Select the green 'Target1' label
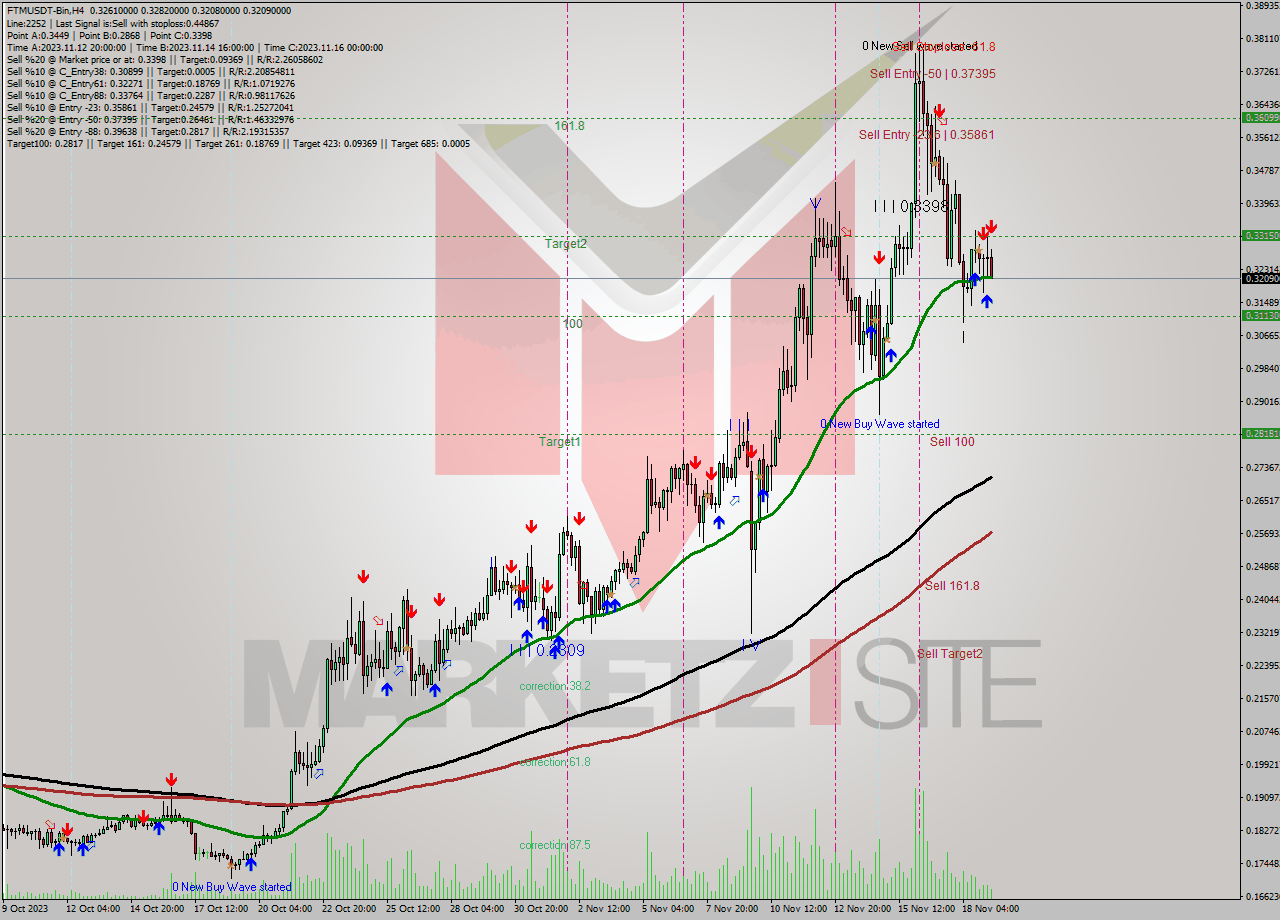 [560, 441]
